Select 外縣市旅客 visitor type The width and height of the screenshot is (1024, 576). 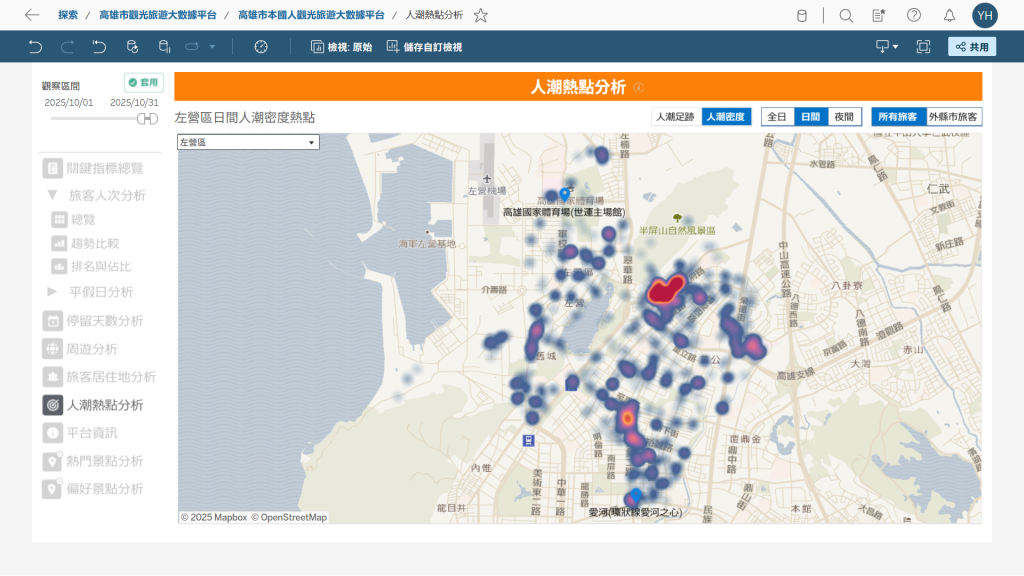(x=954, y=117)
